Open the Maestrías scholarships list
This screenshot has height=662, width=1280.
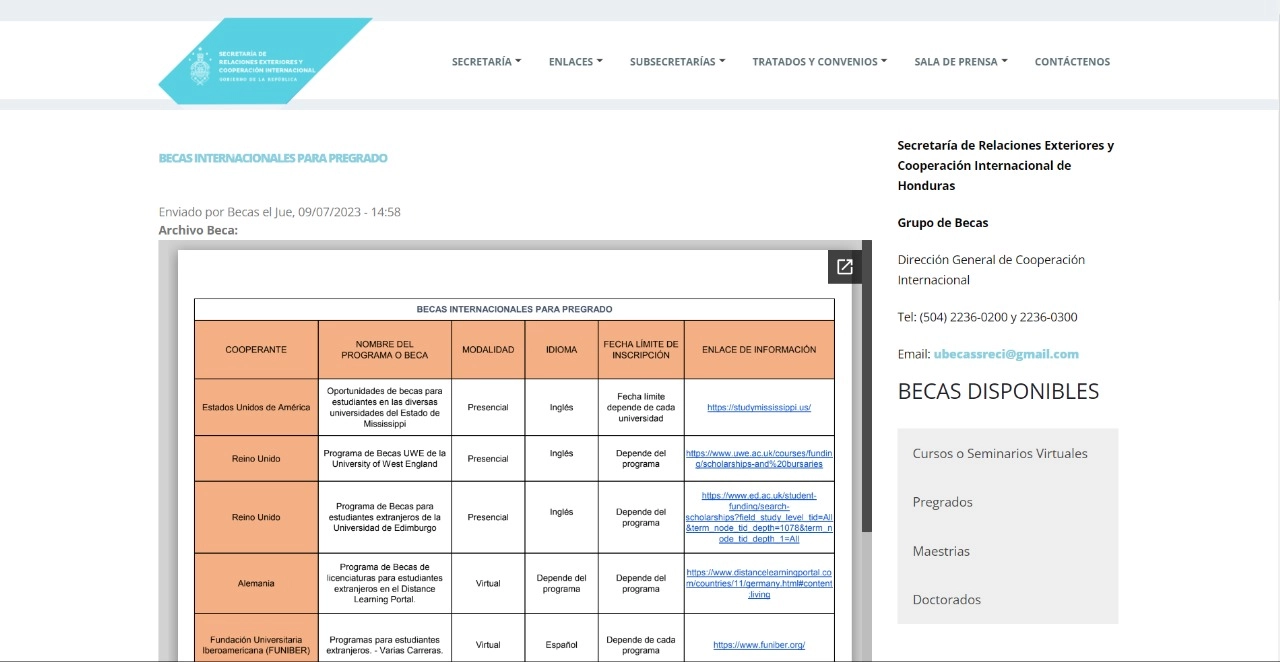click(x=941, y=551)
